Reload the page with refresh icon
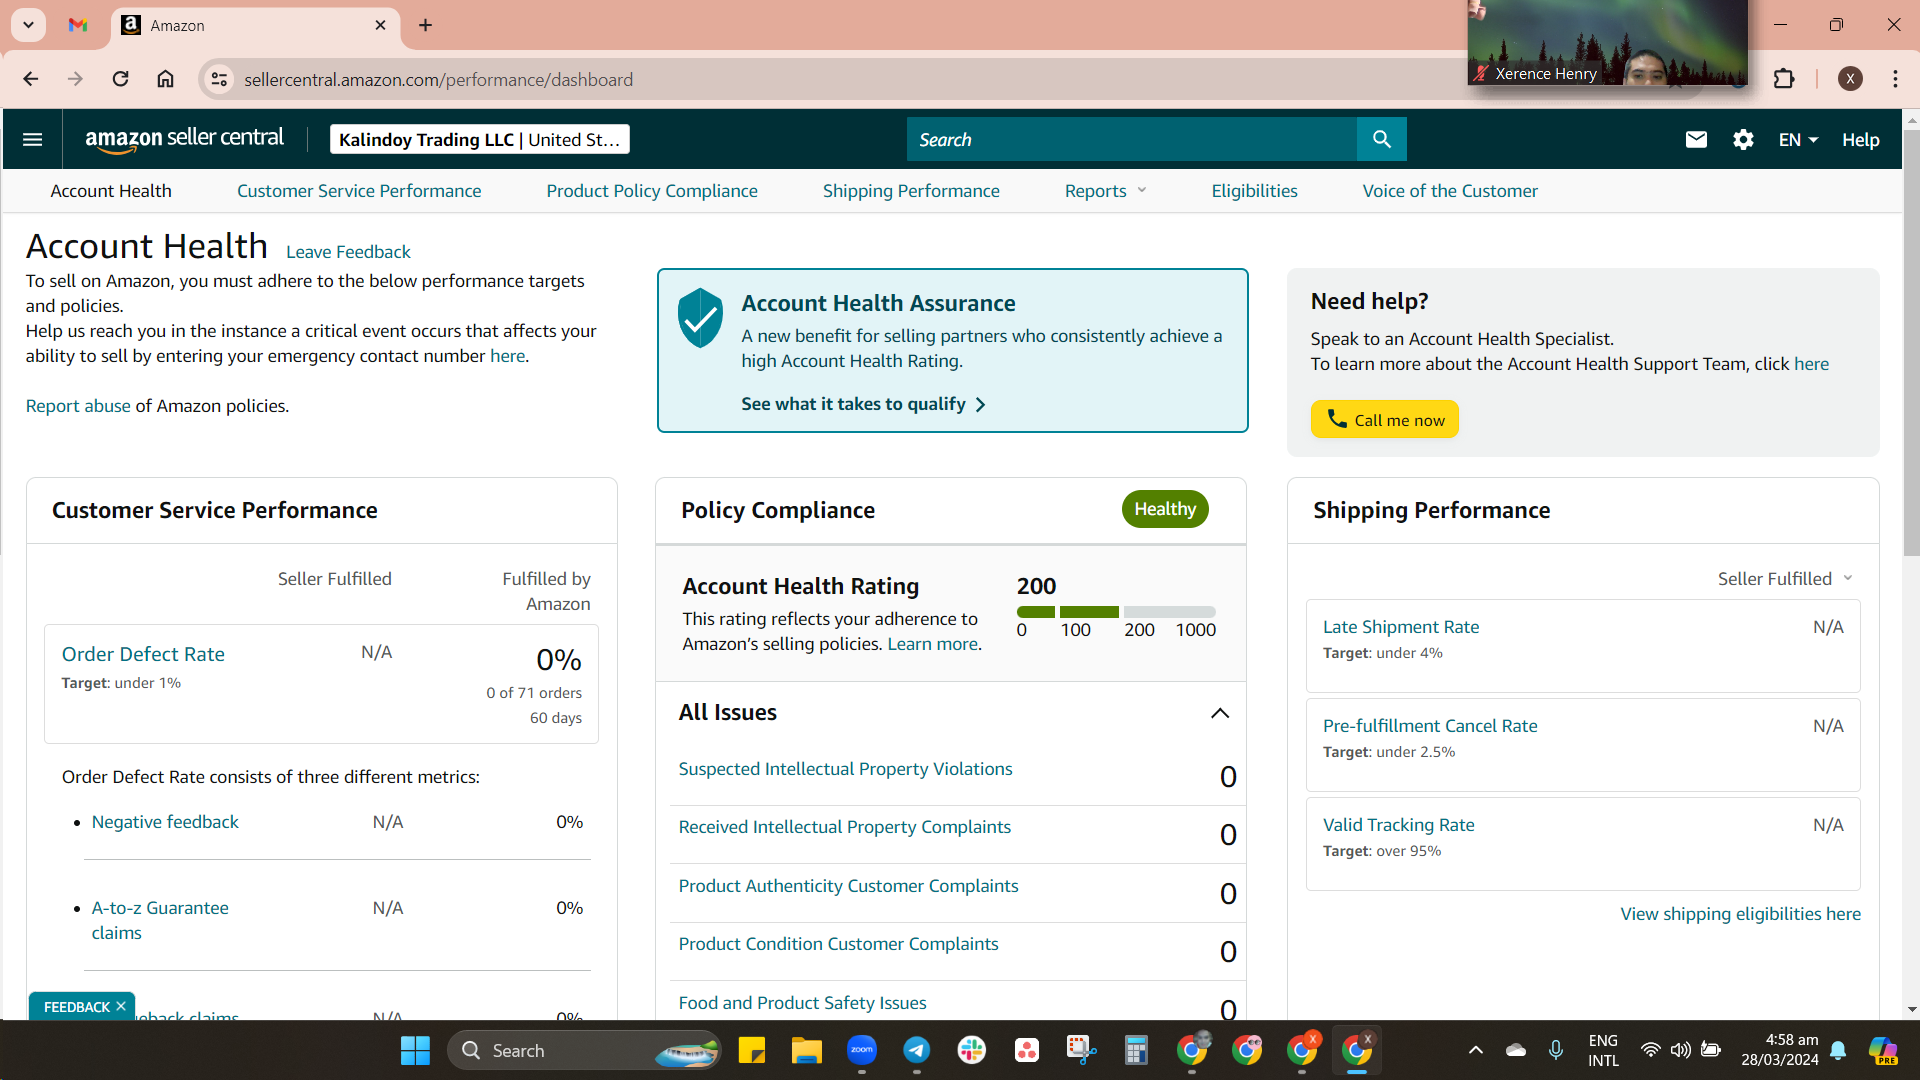 click(120, 79)
